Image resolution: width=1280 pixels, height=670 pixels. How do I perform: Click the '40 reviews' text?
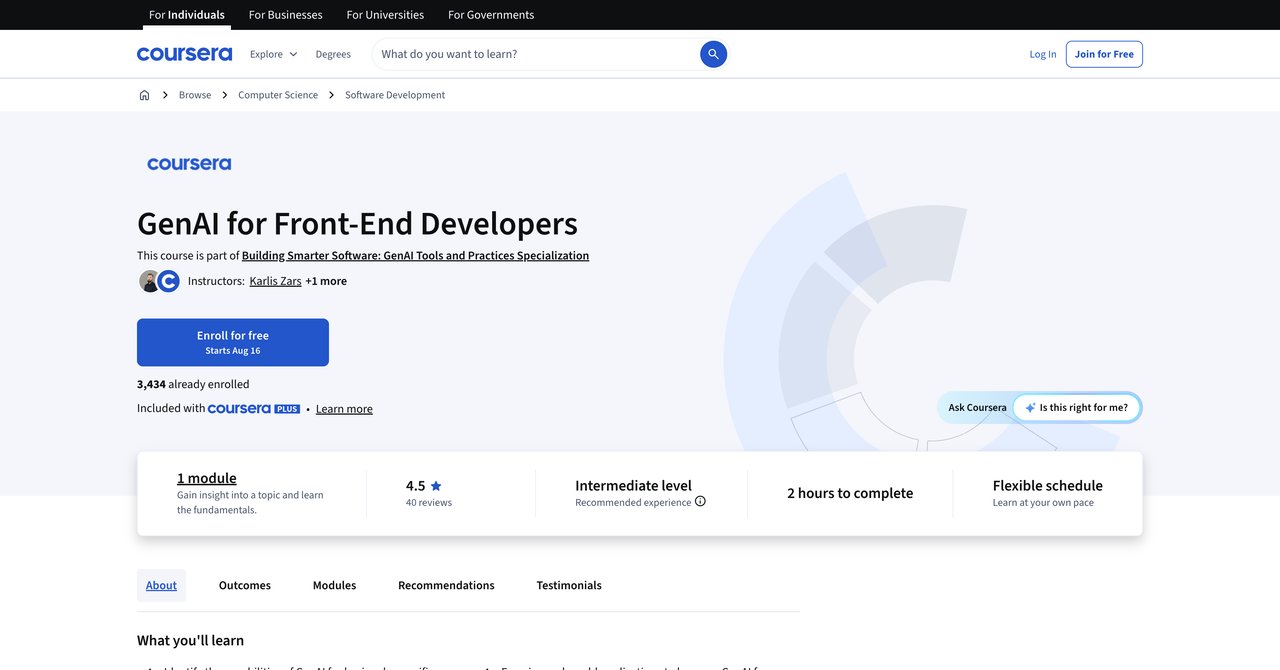(429, 503)
